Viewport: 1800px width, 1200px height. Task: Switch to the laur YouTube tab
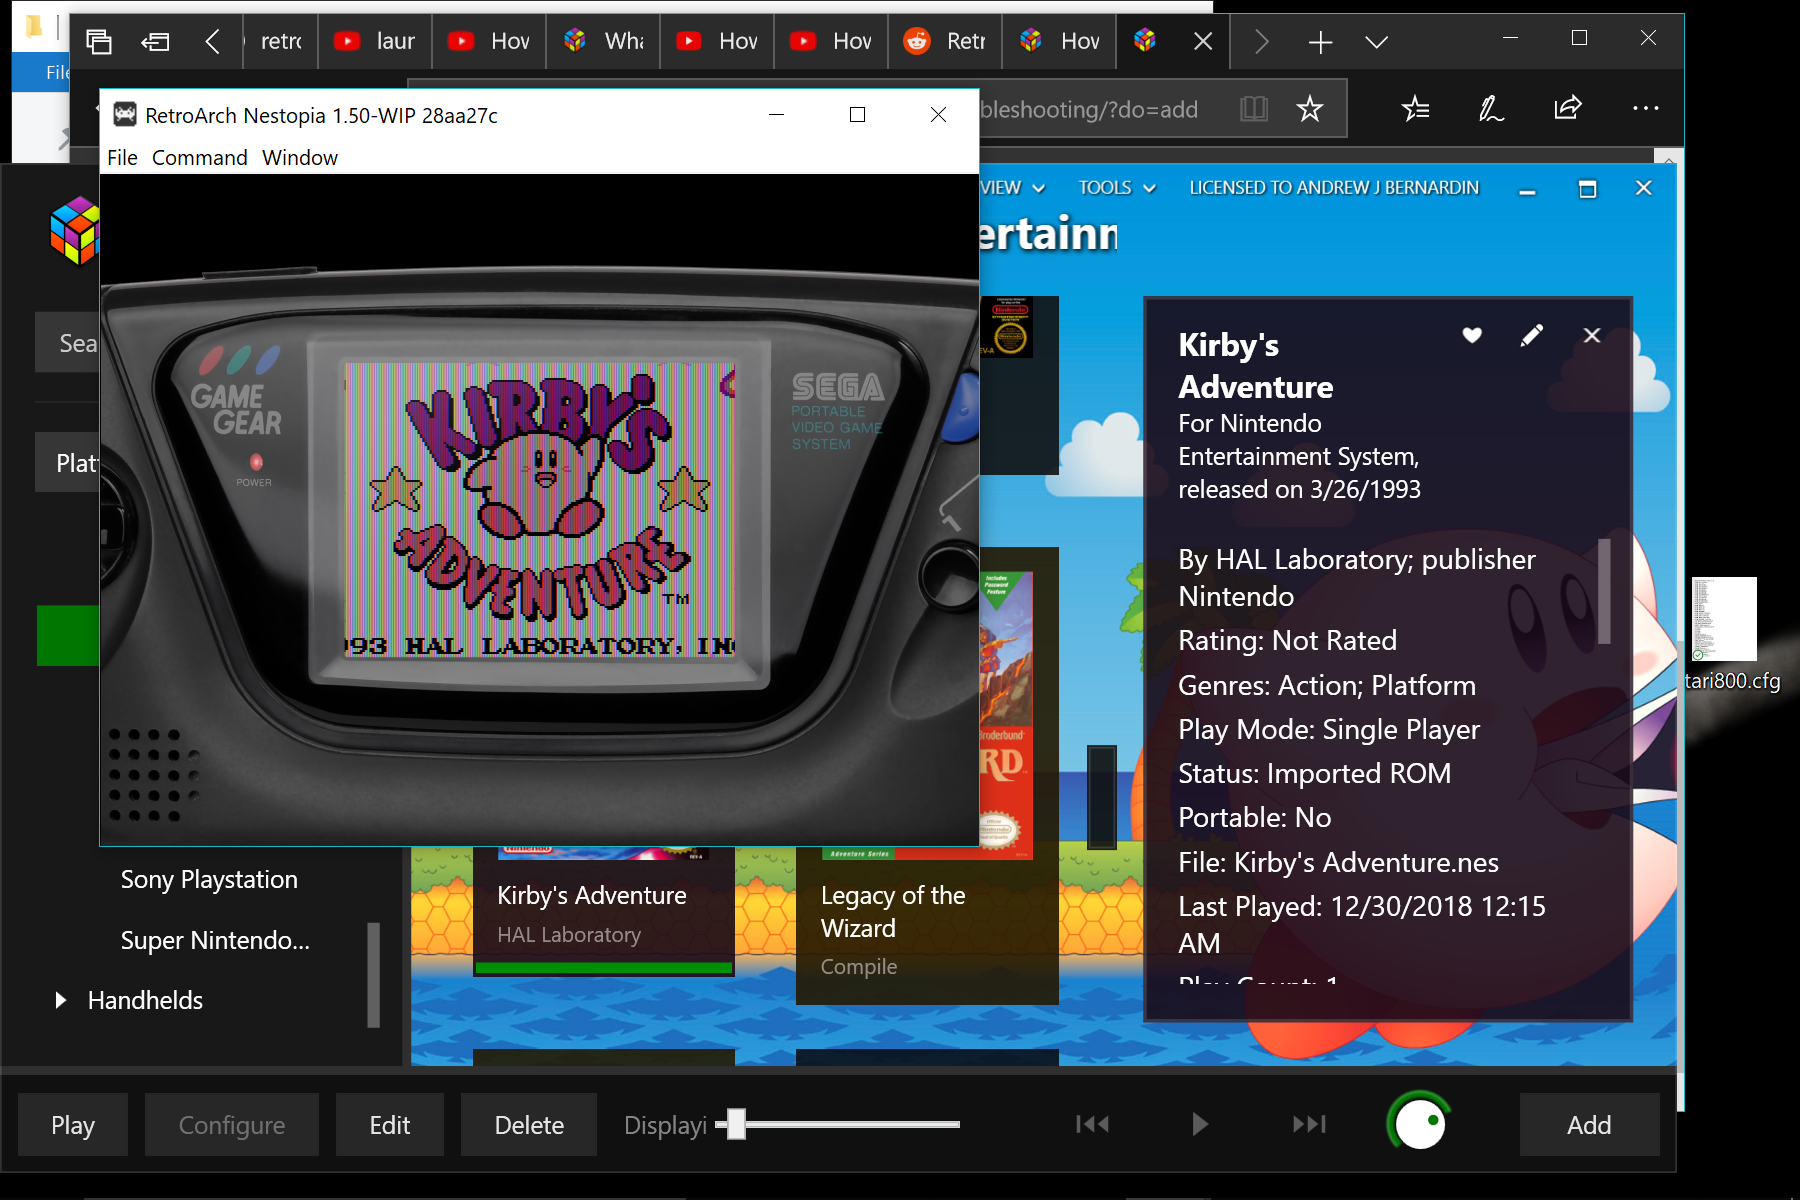[375, 41]
